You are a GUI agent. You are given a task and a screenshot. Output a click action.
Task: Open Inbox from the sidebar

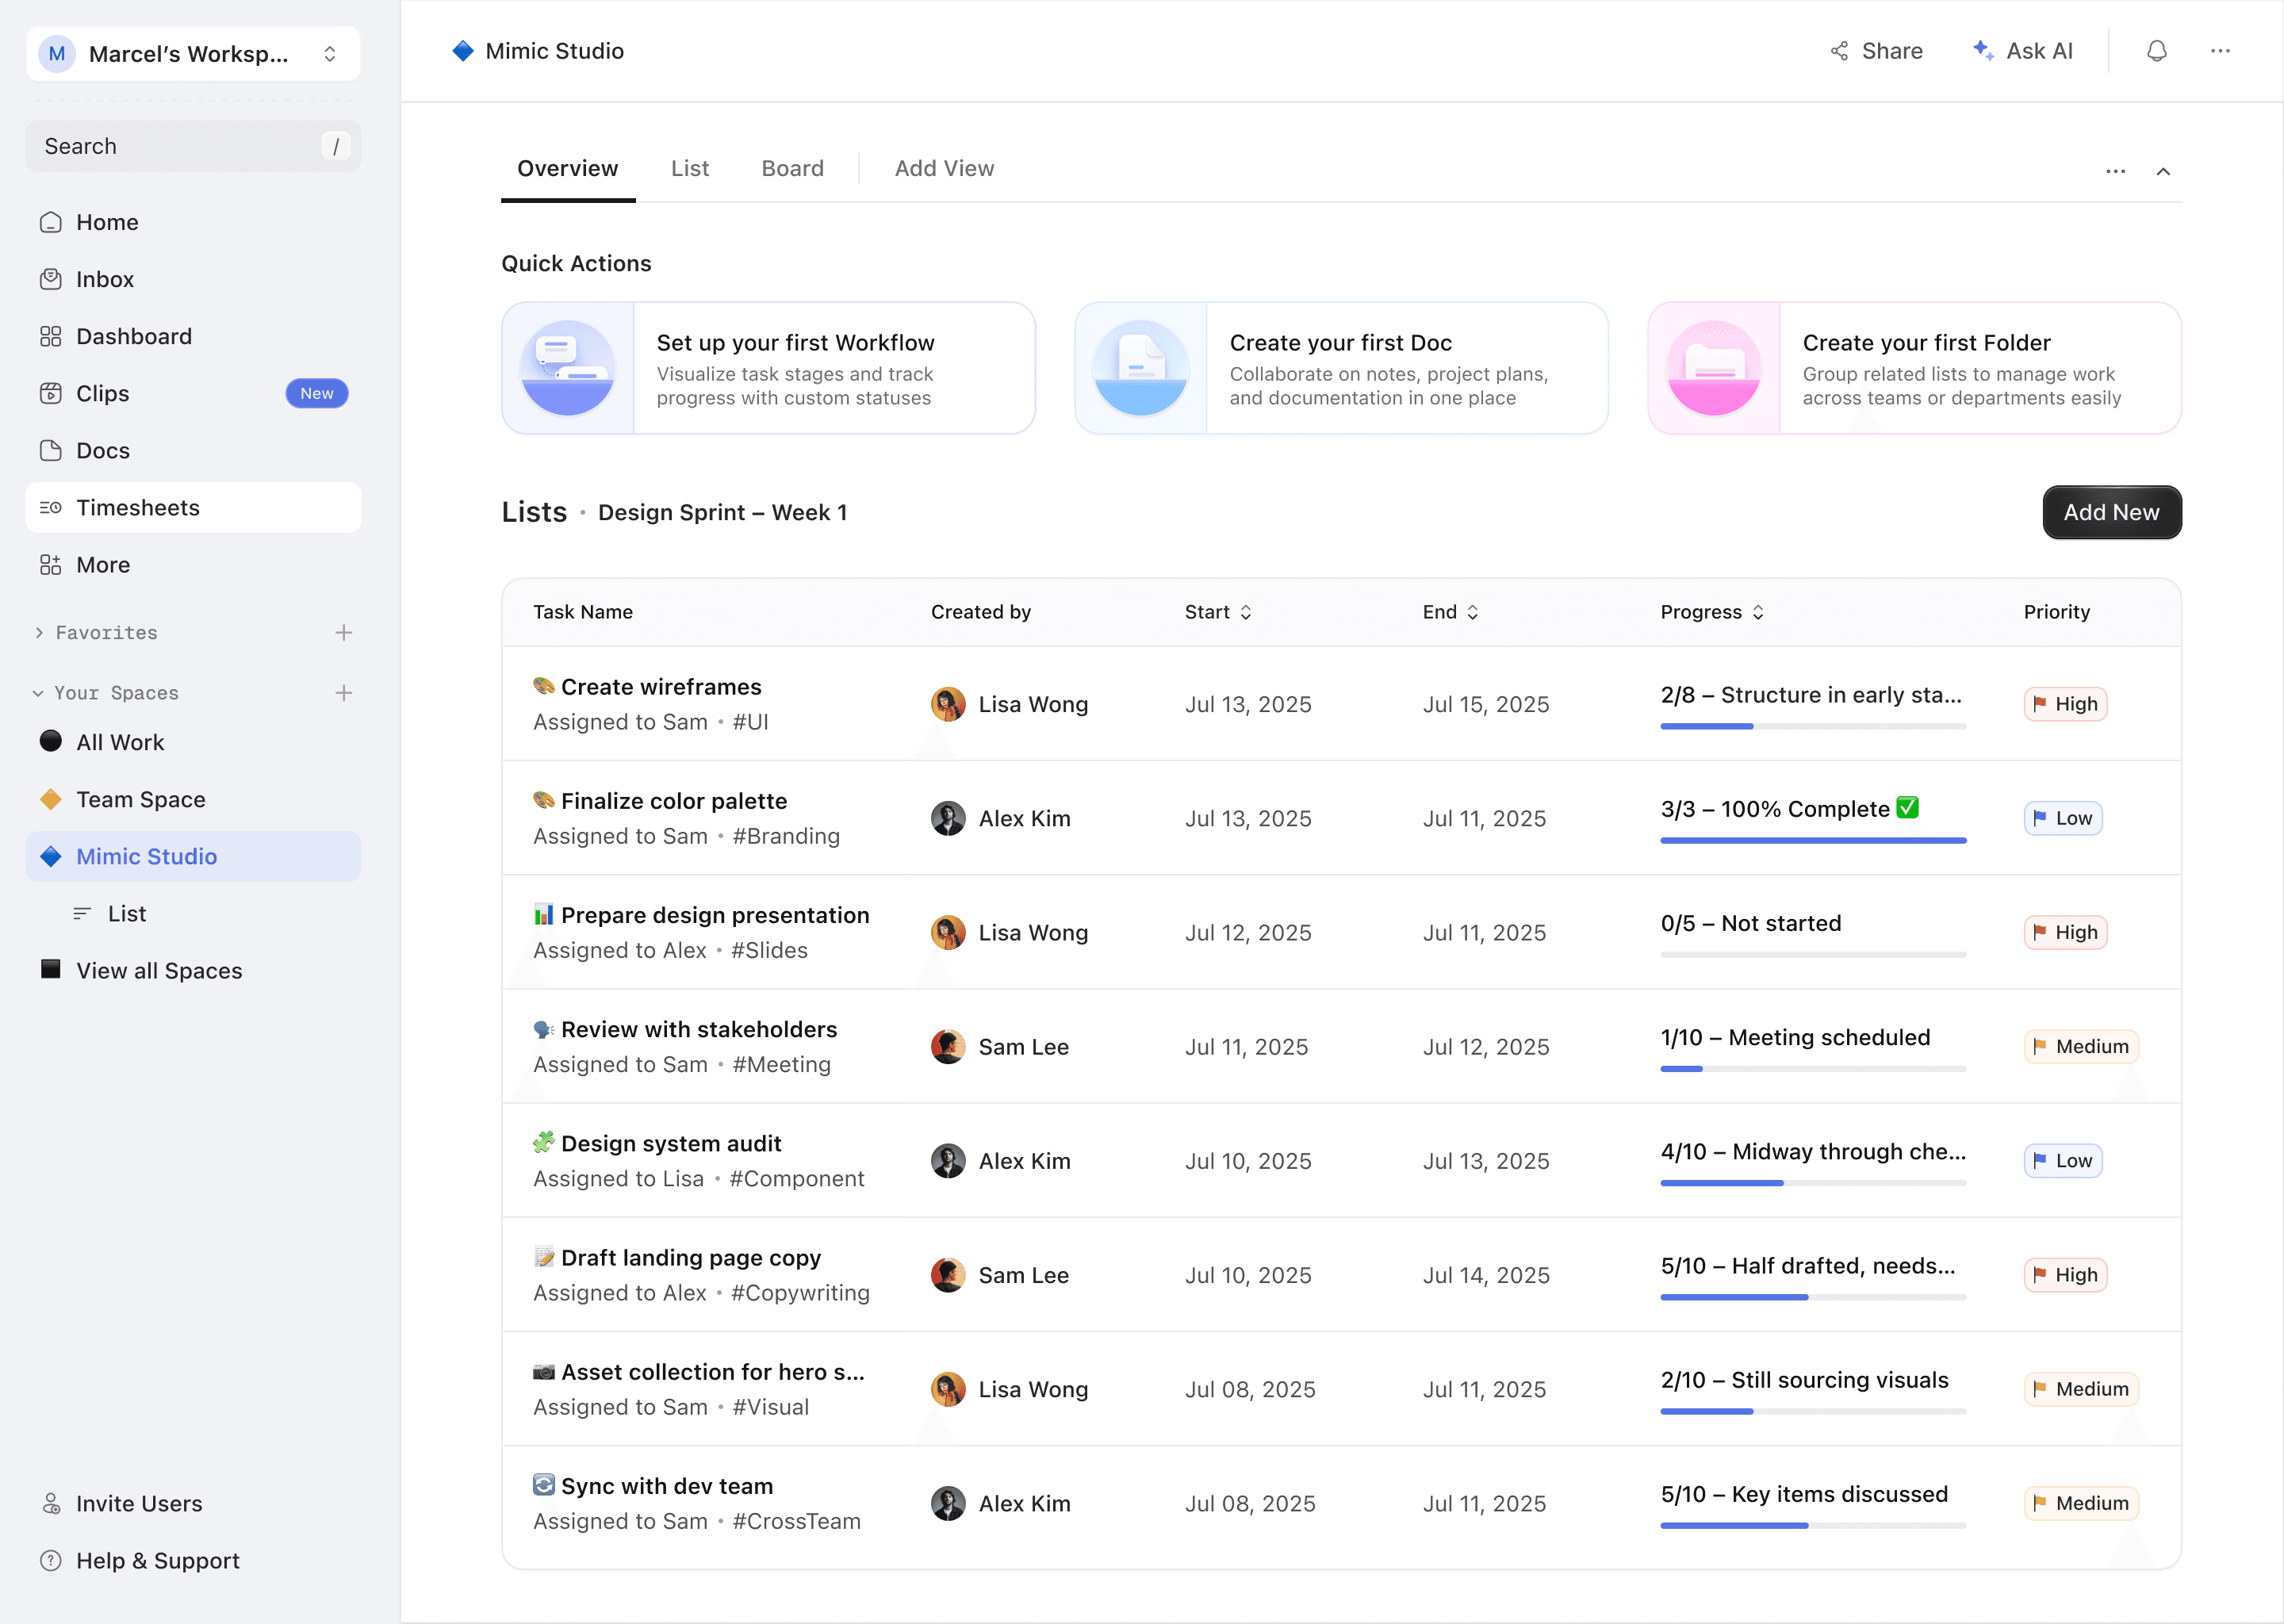(x=104, y=279)
